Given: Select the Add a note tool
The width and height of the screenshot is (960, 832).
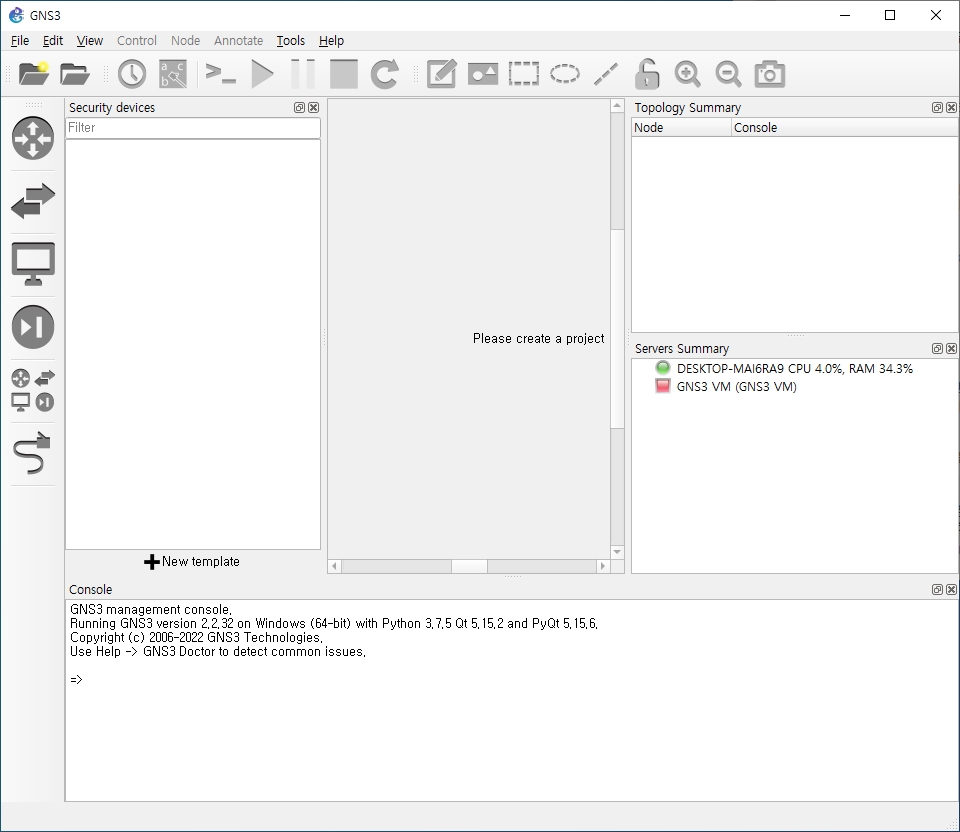Looking at the screenshot, I should (441, 74).
